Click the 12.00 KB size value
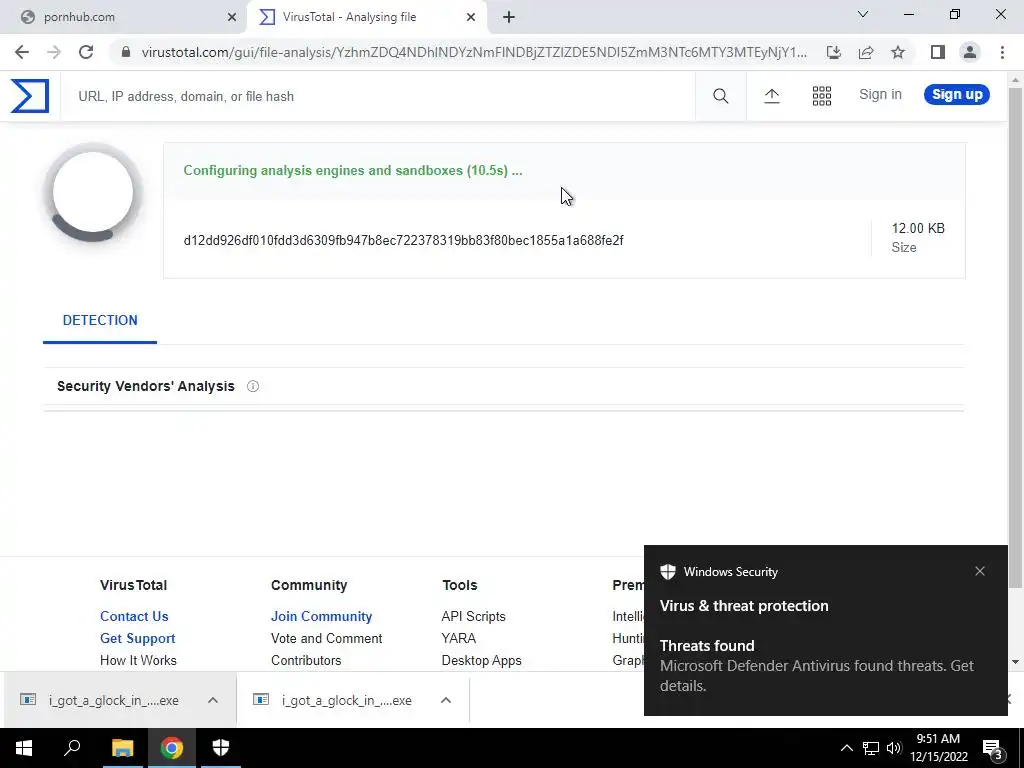The width and height of the screenshot is (1024, 768). 918,229
